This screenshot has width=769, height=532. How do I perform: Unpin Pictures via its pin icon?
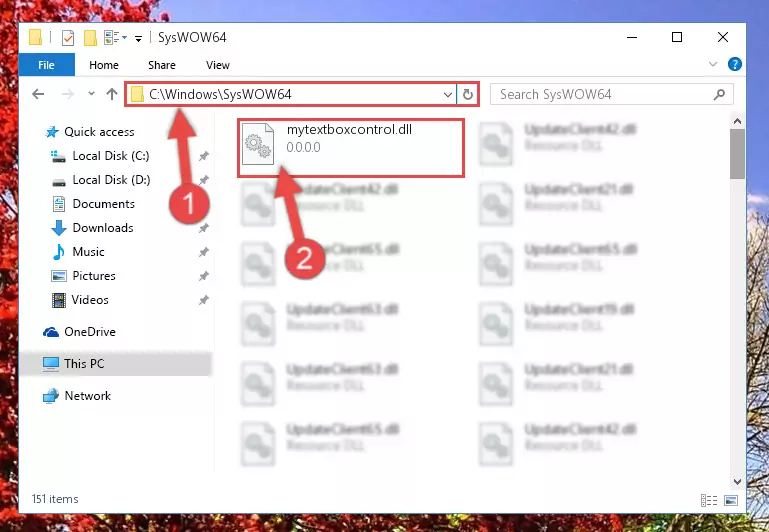pos(204,276)
